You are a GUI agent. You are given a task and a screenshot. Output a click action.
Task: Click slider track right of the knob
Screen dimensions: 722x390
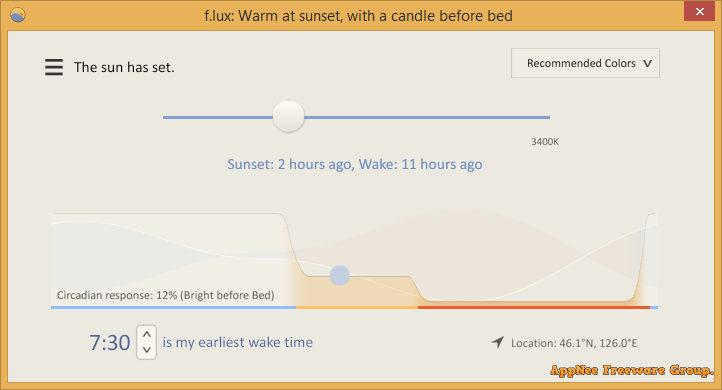coord(427,117)
